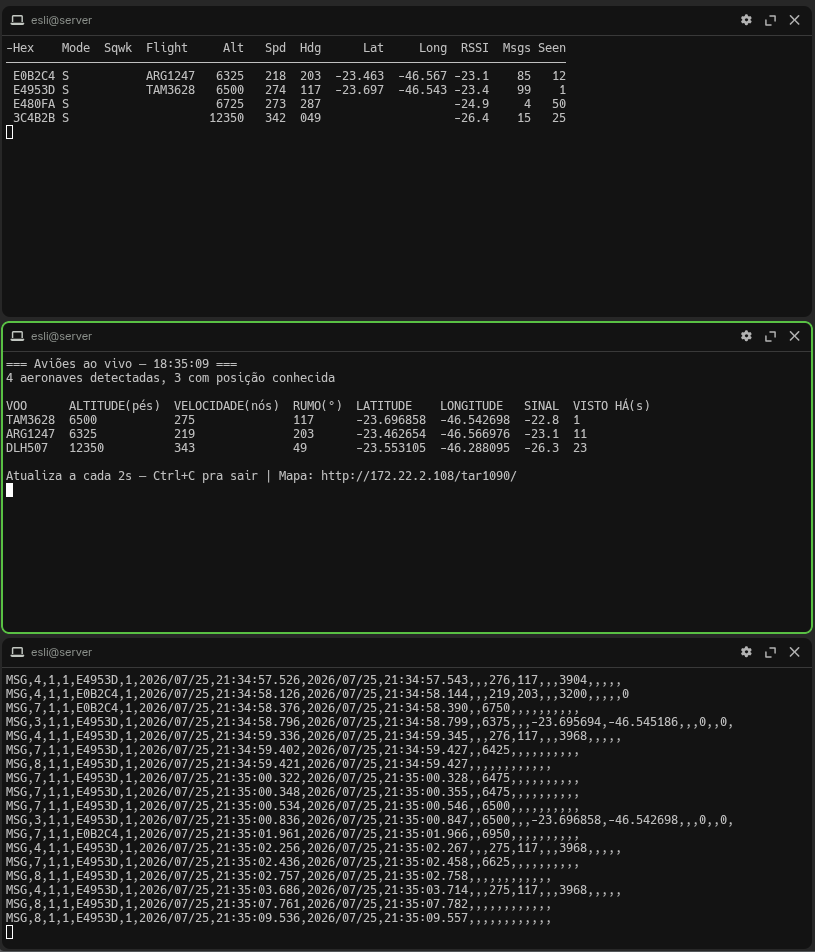Open settings gear of top terminal pane
The image size is (815, 952).
point(746,20)
